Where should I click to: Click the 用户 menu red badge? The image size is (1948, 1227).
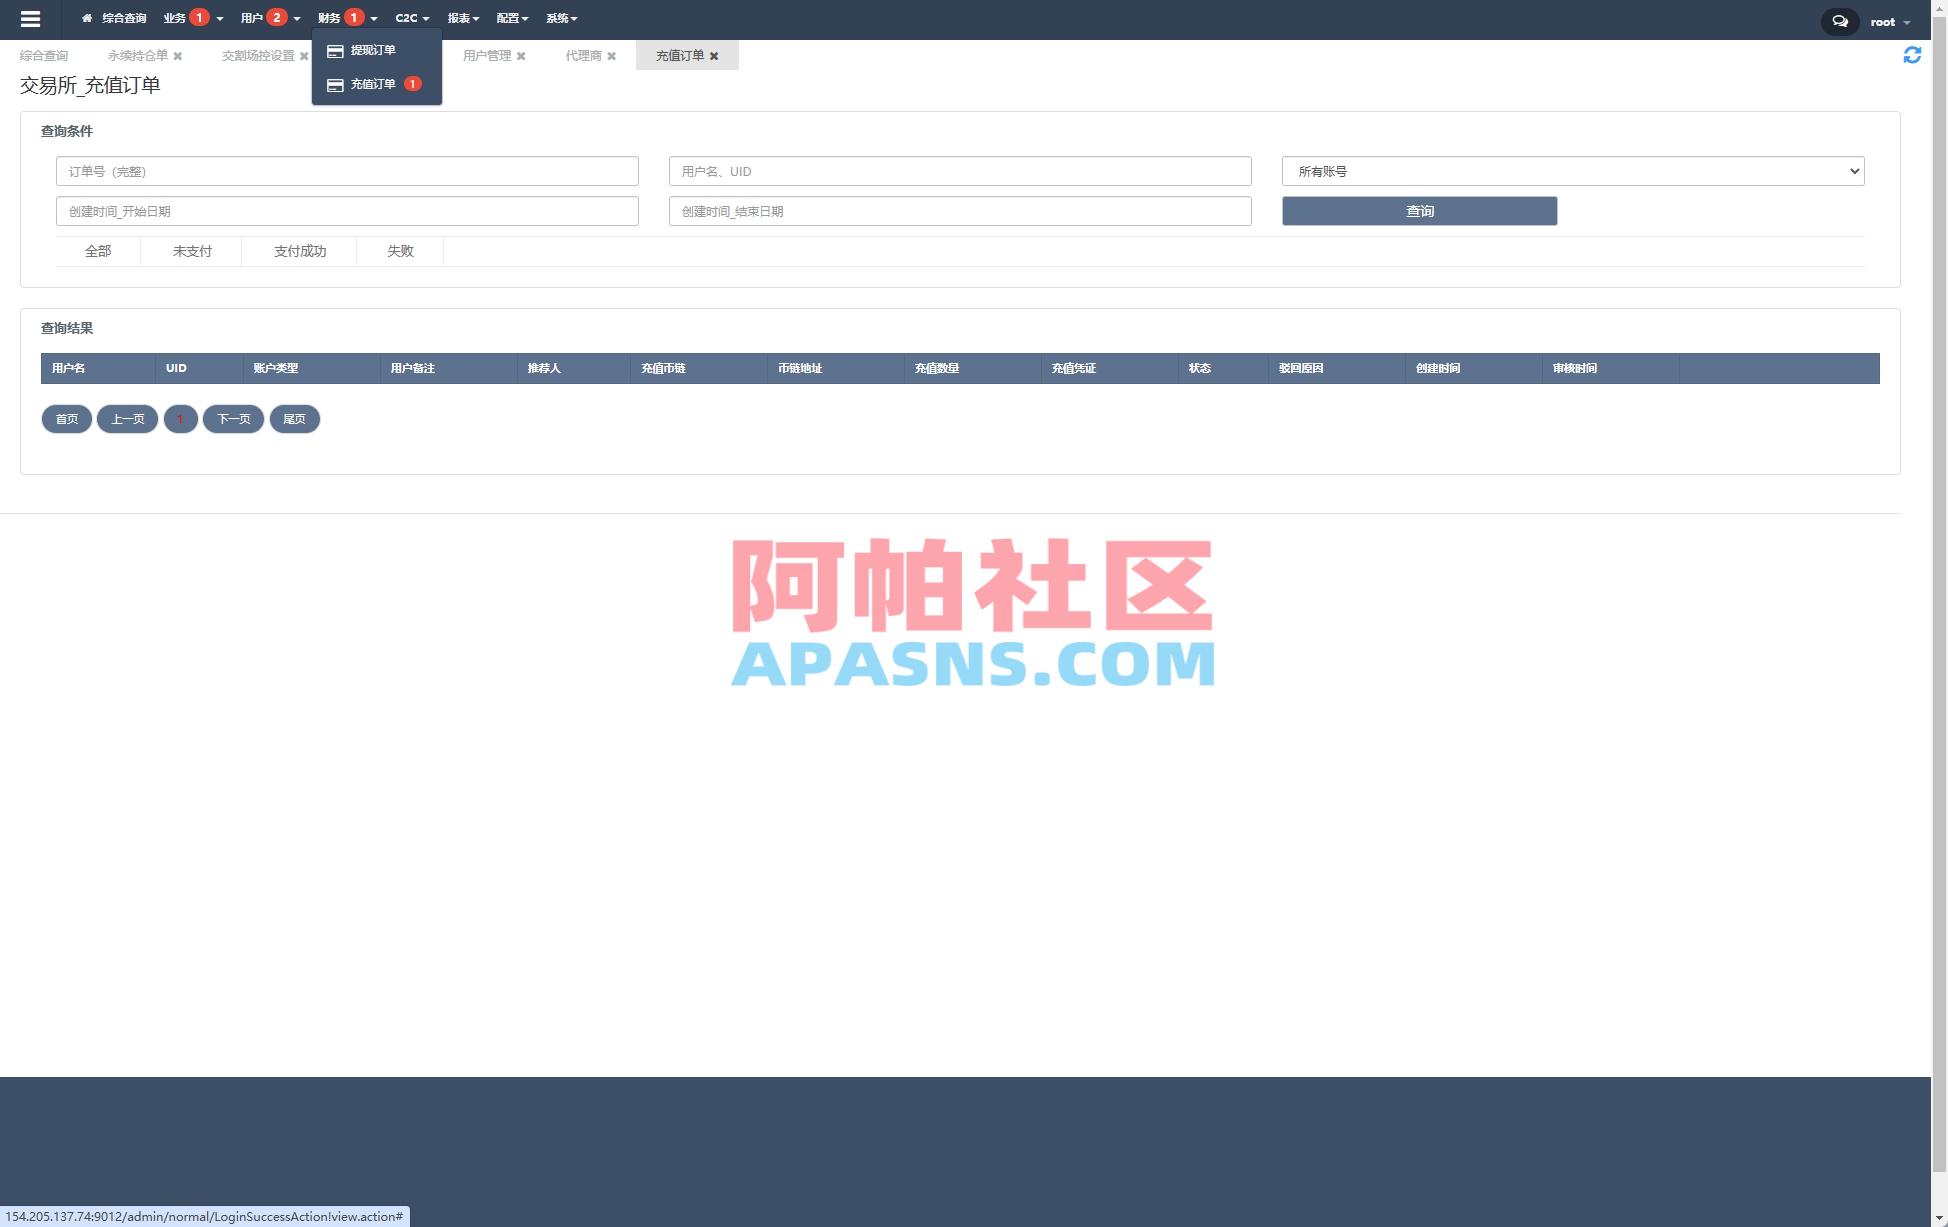(277, 16)
